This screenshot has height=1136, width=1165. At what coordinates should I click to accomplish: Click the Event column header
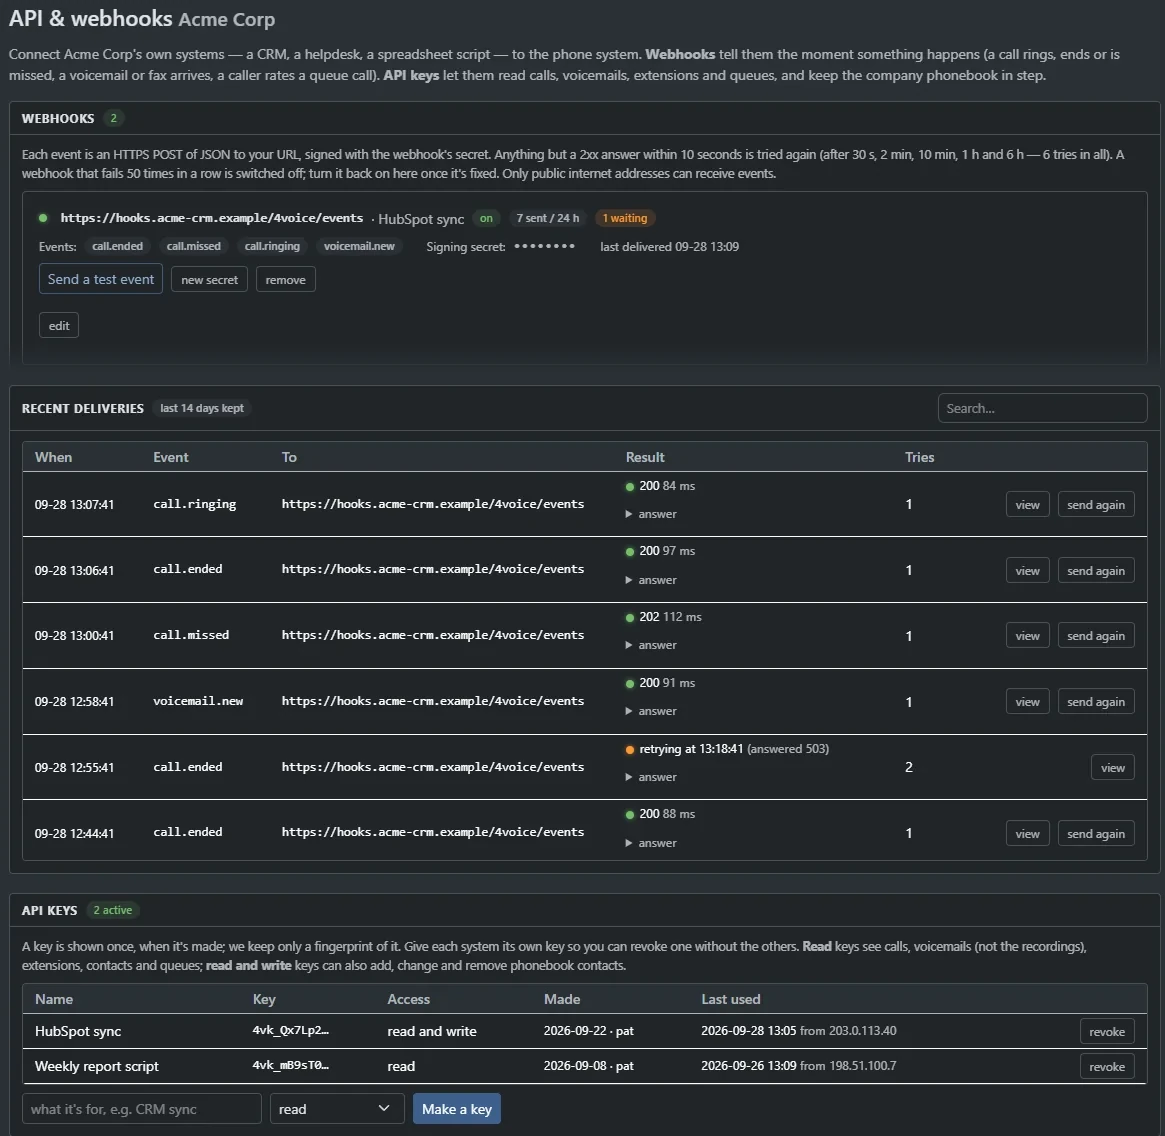(x=171, y=457)
